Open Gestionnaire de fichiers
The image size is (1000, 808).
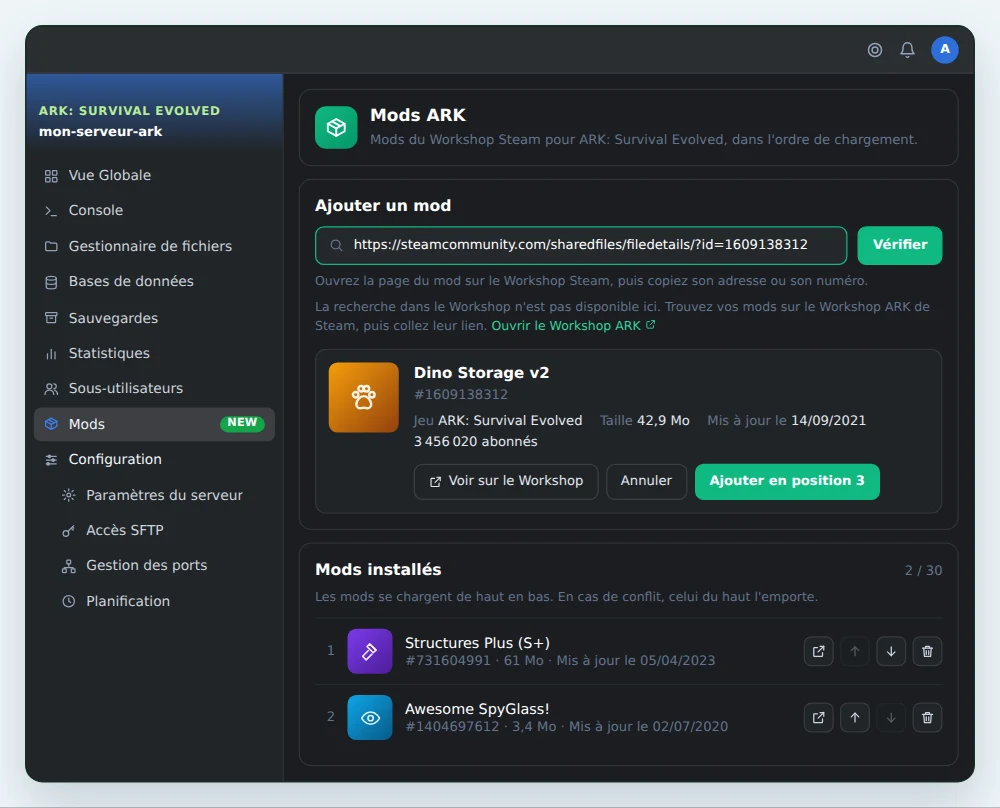pos(154,246)
